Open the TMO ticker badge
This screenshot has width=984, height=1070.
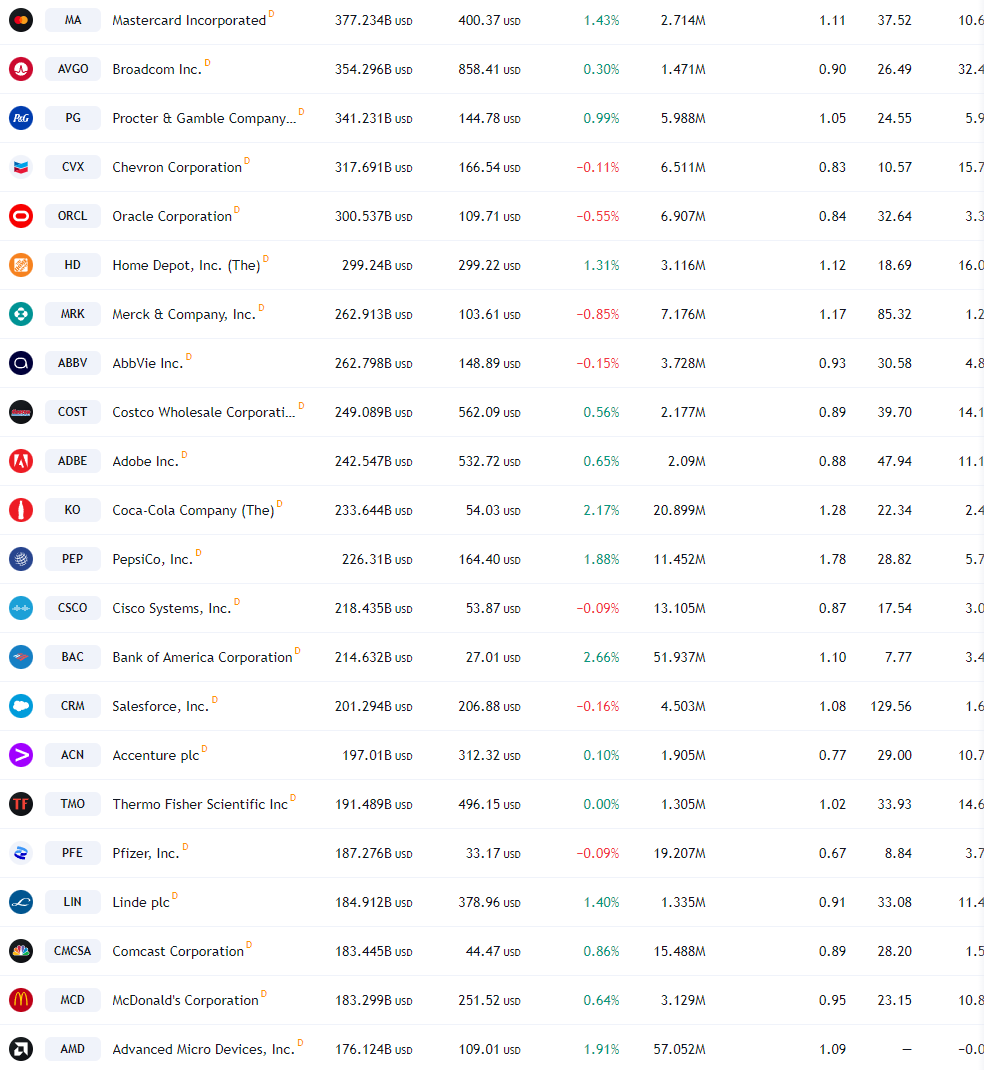coord(72,804)
